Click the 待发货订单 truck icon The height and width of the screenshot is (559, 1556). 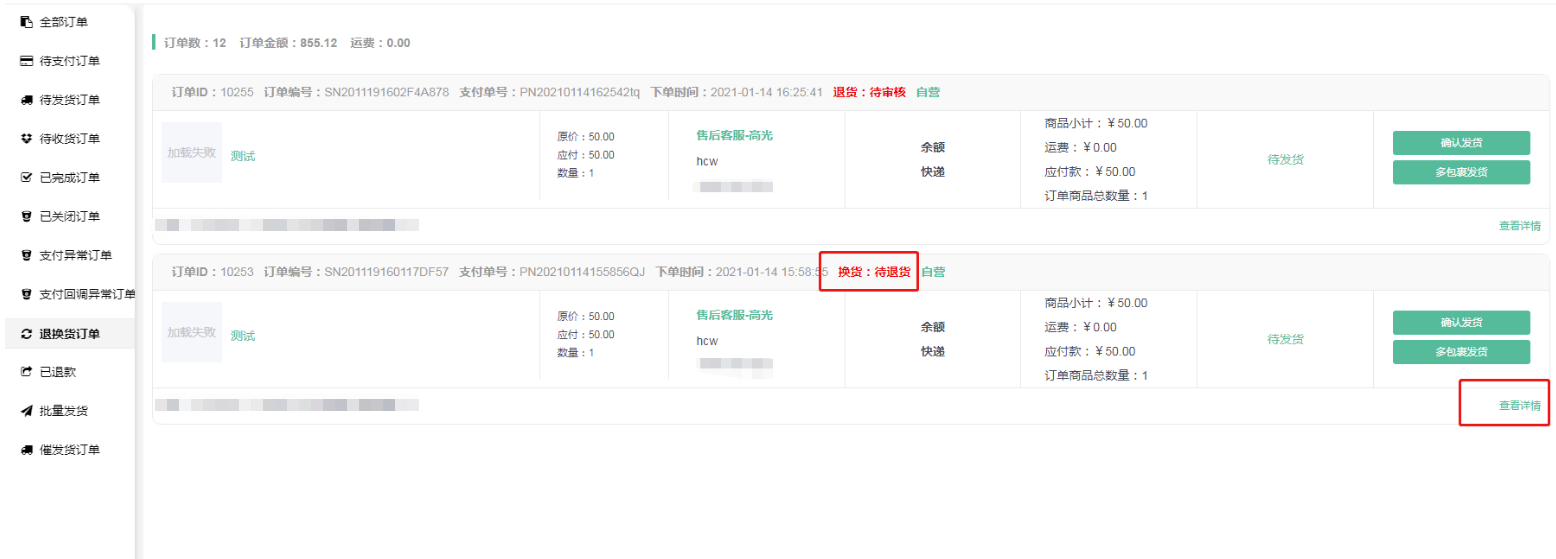pyautogui.click(x=27, y=100)
